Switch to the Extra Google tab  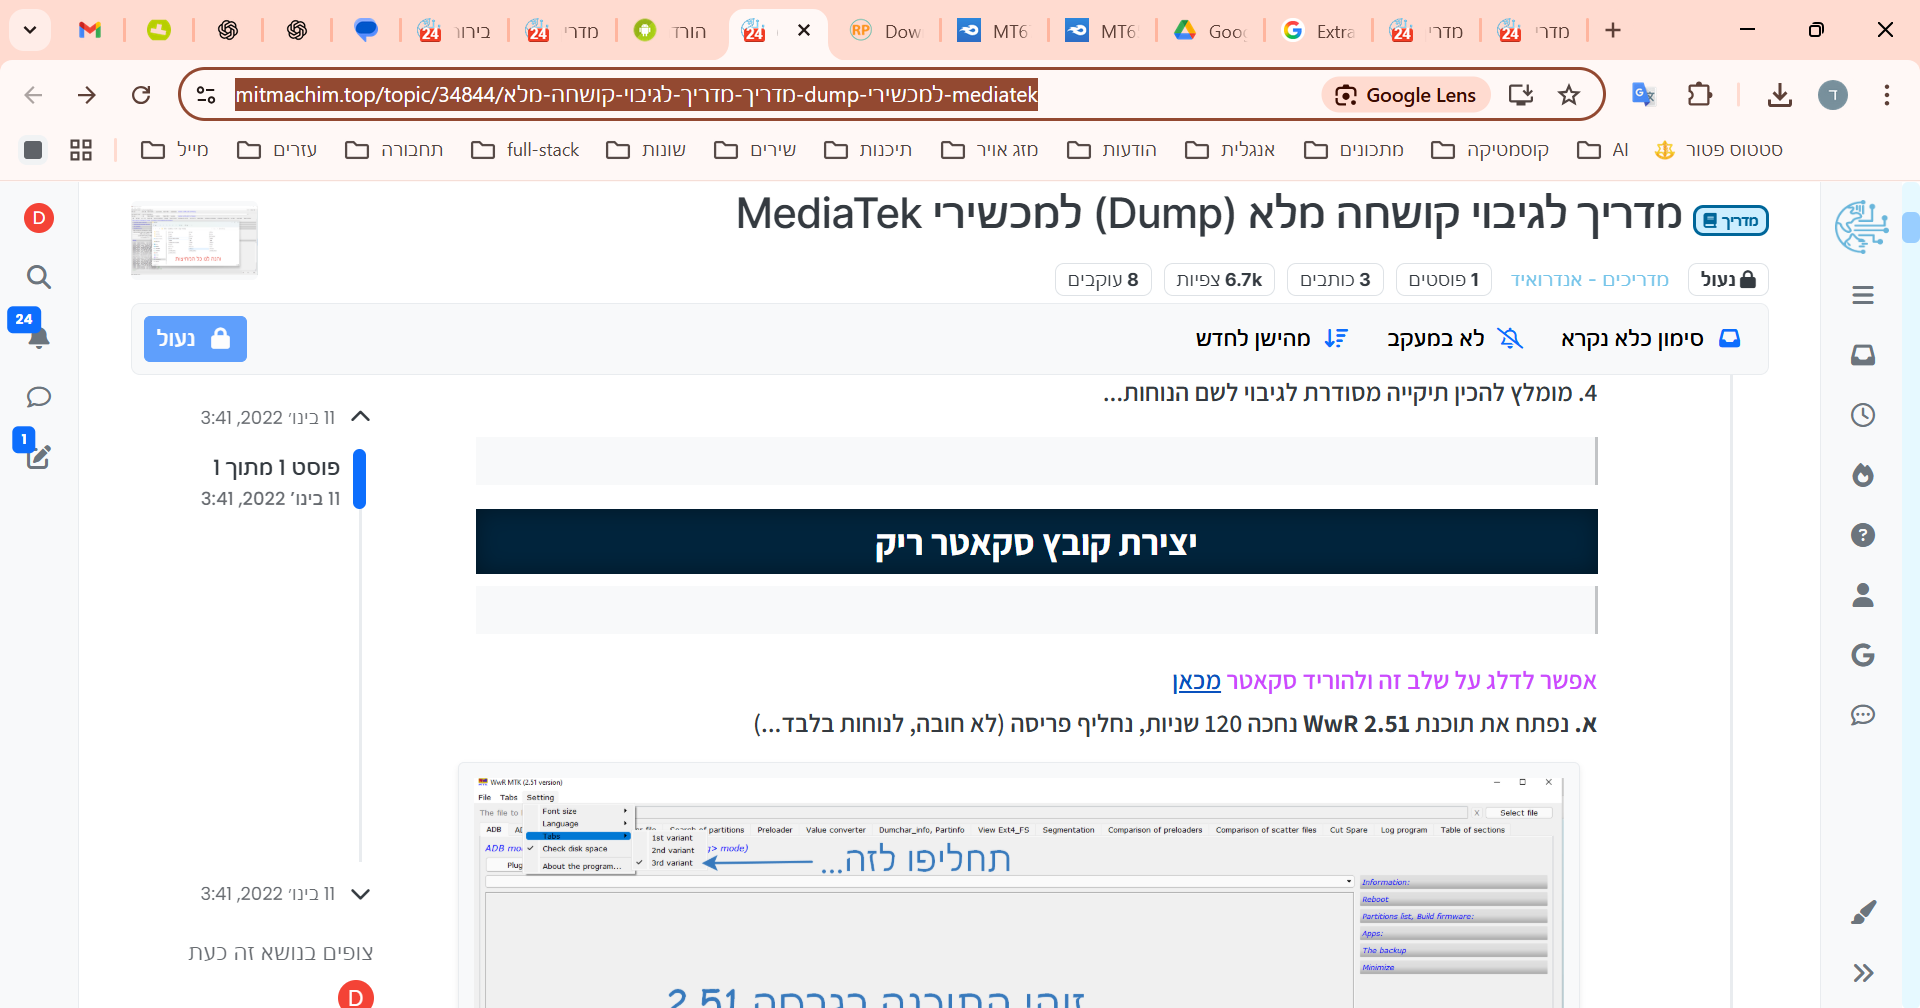click(x=1318, y=30)
